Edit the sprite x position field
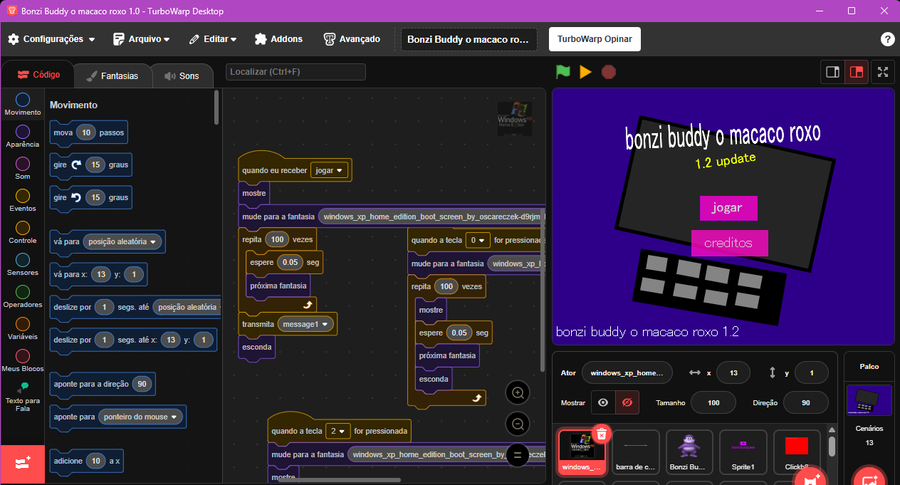 coord(733,373)
